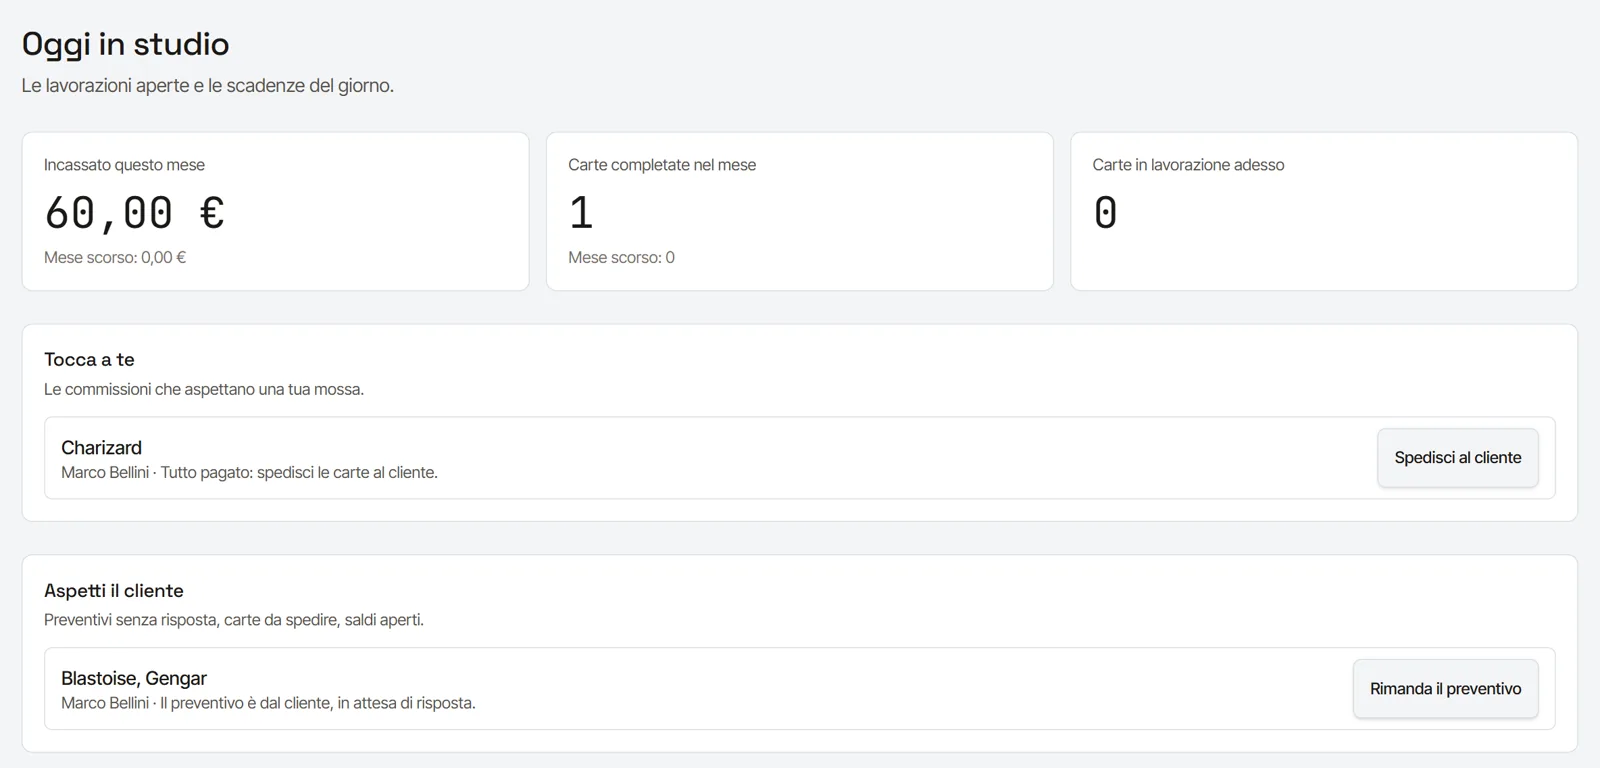1600x768 pixels.
Task: Click the Spedisci al cliente button
Action: (1457, 458)
